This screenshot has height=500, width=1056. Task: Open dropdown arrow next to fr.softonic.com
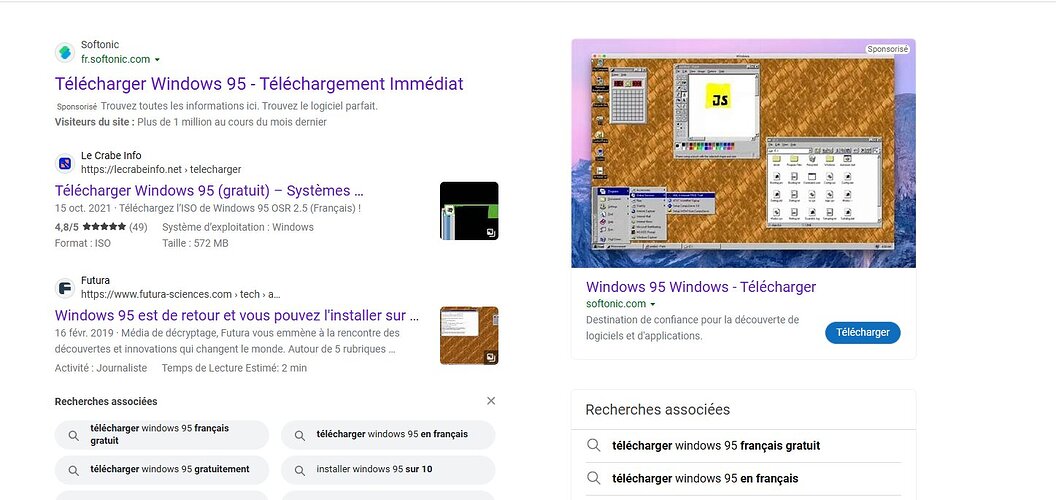coord(157,60)
